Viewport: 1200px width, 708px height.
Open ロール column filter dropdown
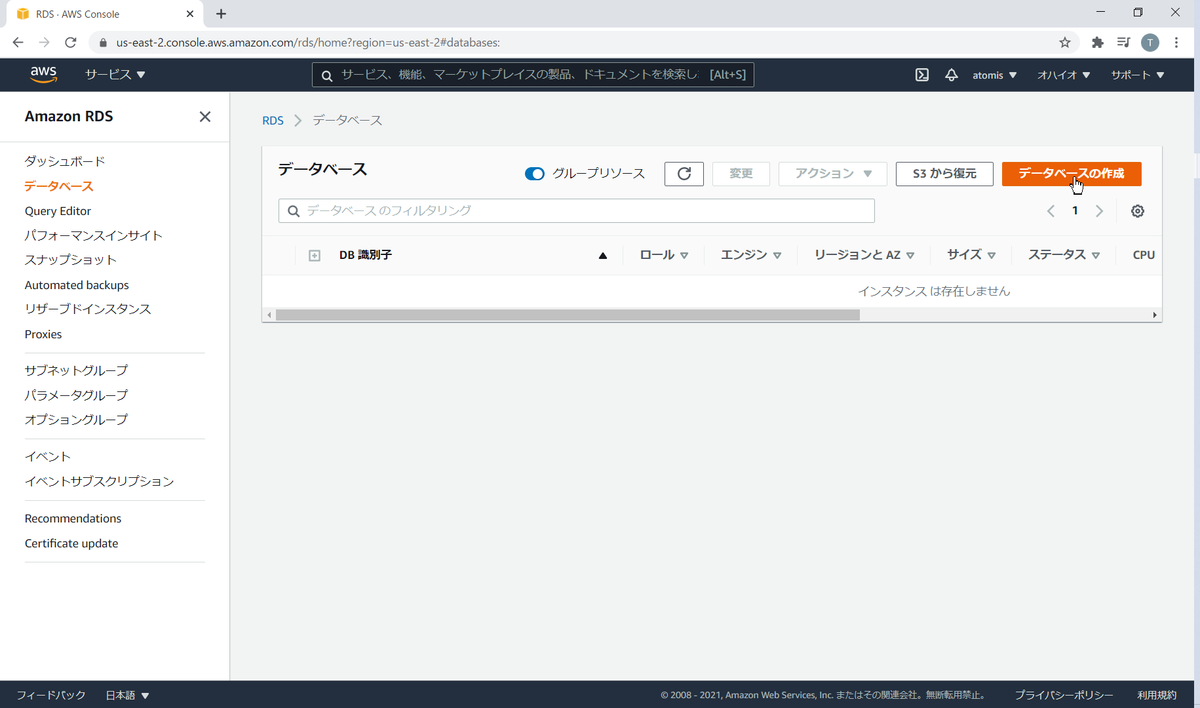[684, 256]
